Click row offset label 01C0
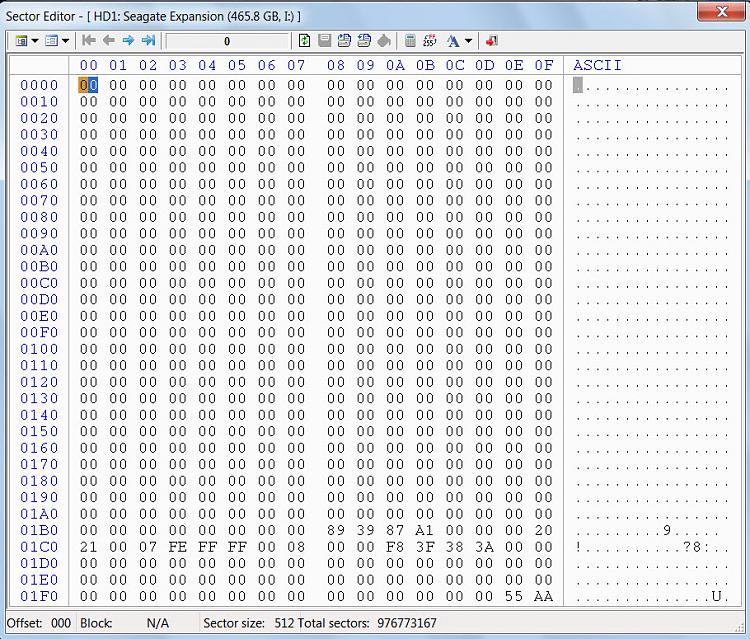Image resolution: width=750 pixels, height=639 pixels. pos(39,547)
